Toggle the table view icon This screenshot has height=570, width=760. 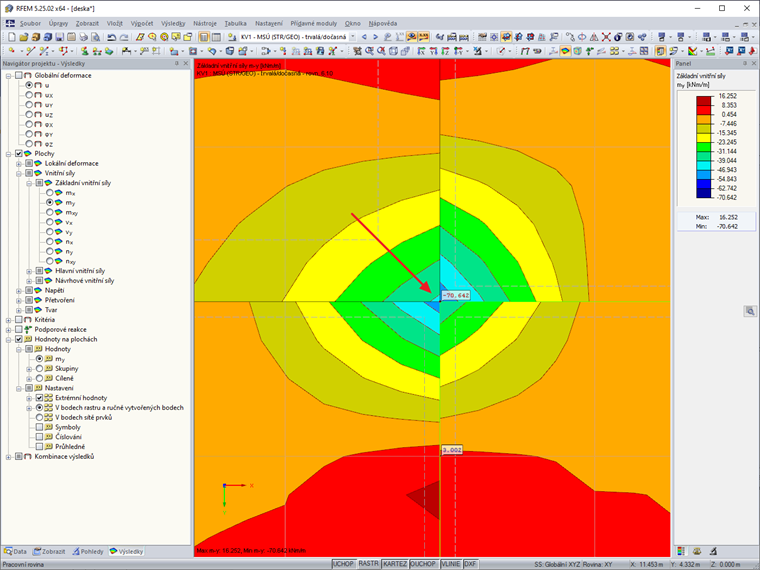(216, 37)
